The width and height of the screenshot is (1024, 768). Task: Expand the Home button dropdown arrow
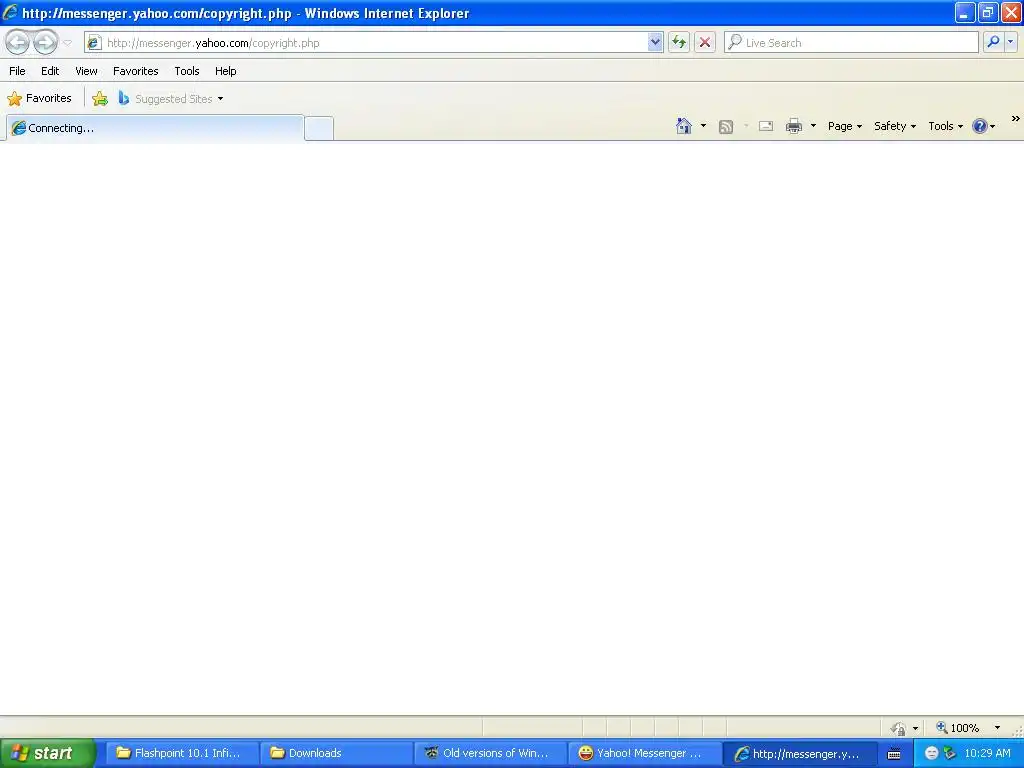click(703, 126)
